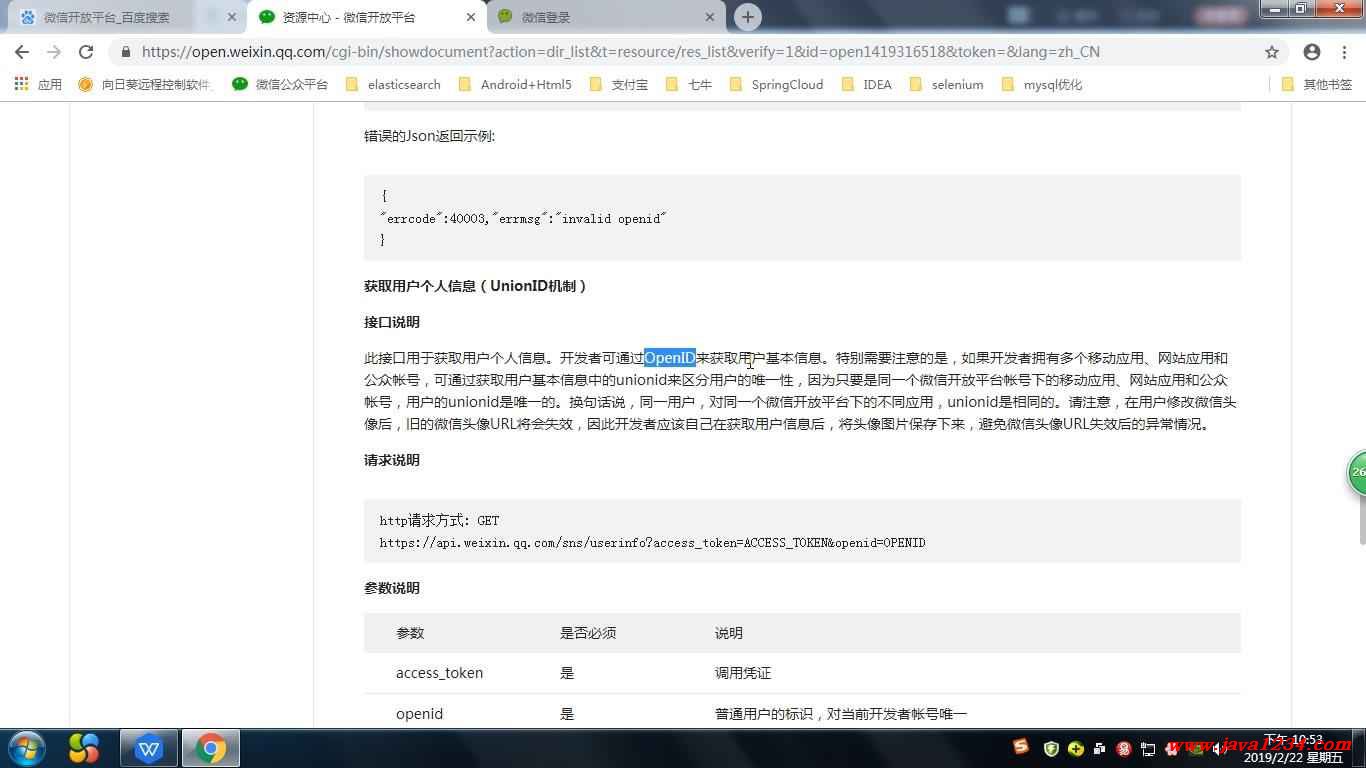This screenshot has width=1366, height=768.
Task: Click the 是否必须 column header
Action: [x=588, y=633]
